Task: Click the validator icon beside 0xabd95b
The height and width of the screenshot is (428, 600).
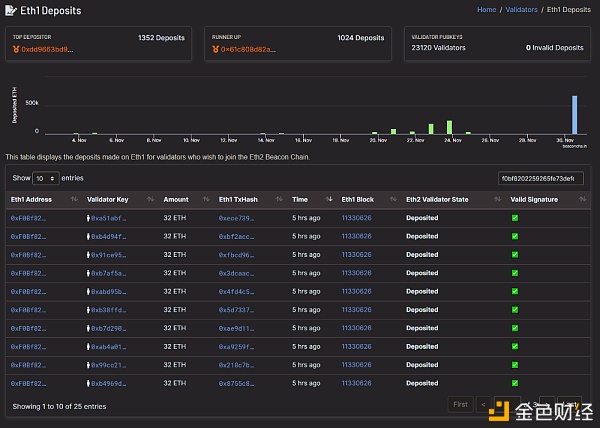Action: (x=88, y=291)
